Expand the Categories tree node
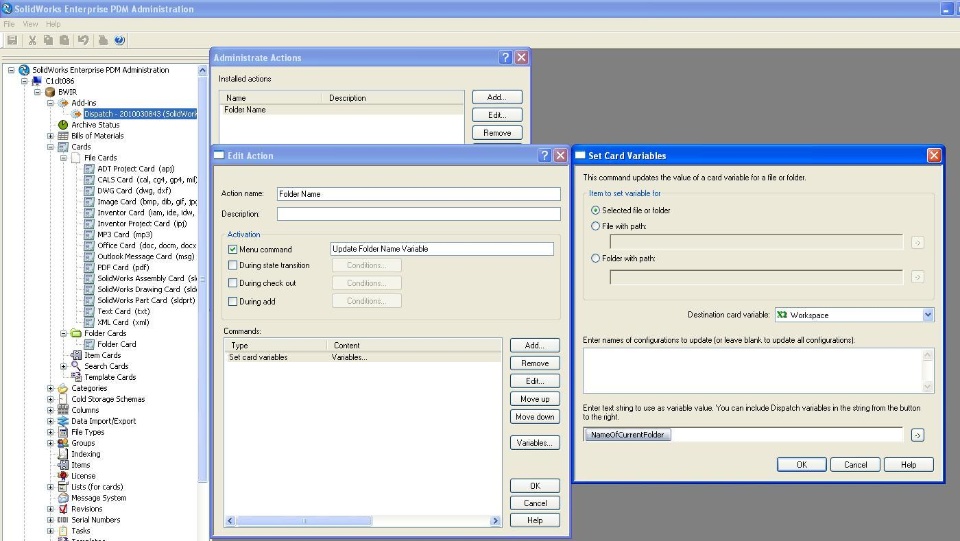The width and height of the screenshot is (960, 541). pyautogui.click(x=50, y=389)
